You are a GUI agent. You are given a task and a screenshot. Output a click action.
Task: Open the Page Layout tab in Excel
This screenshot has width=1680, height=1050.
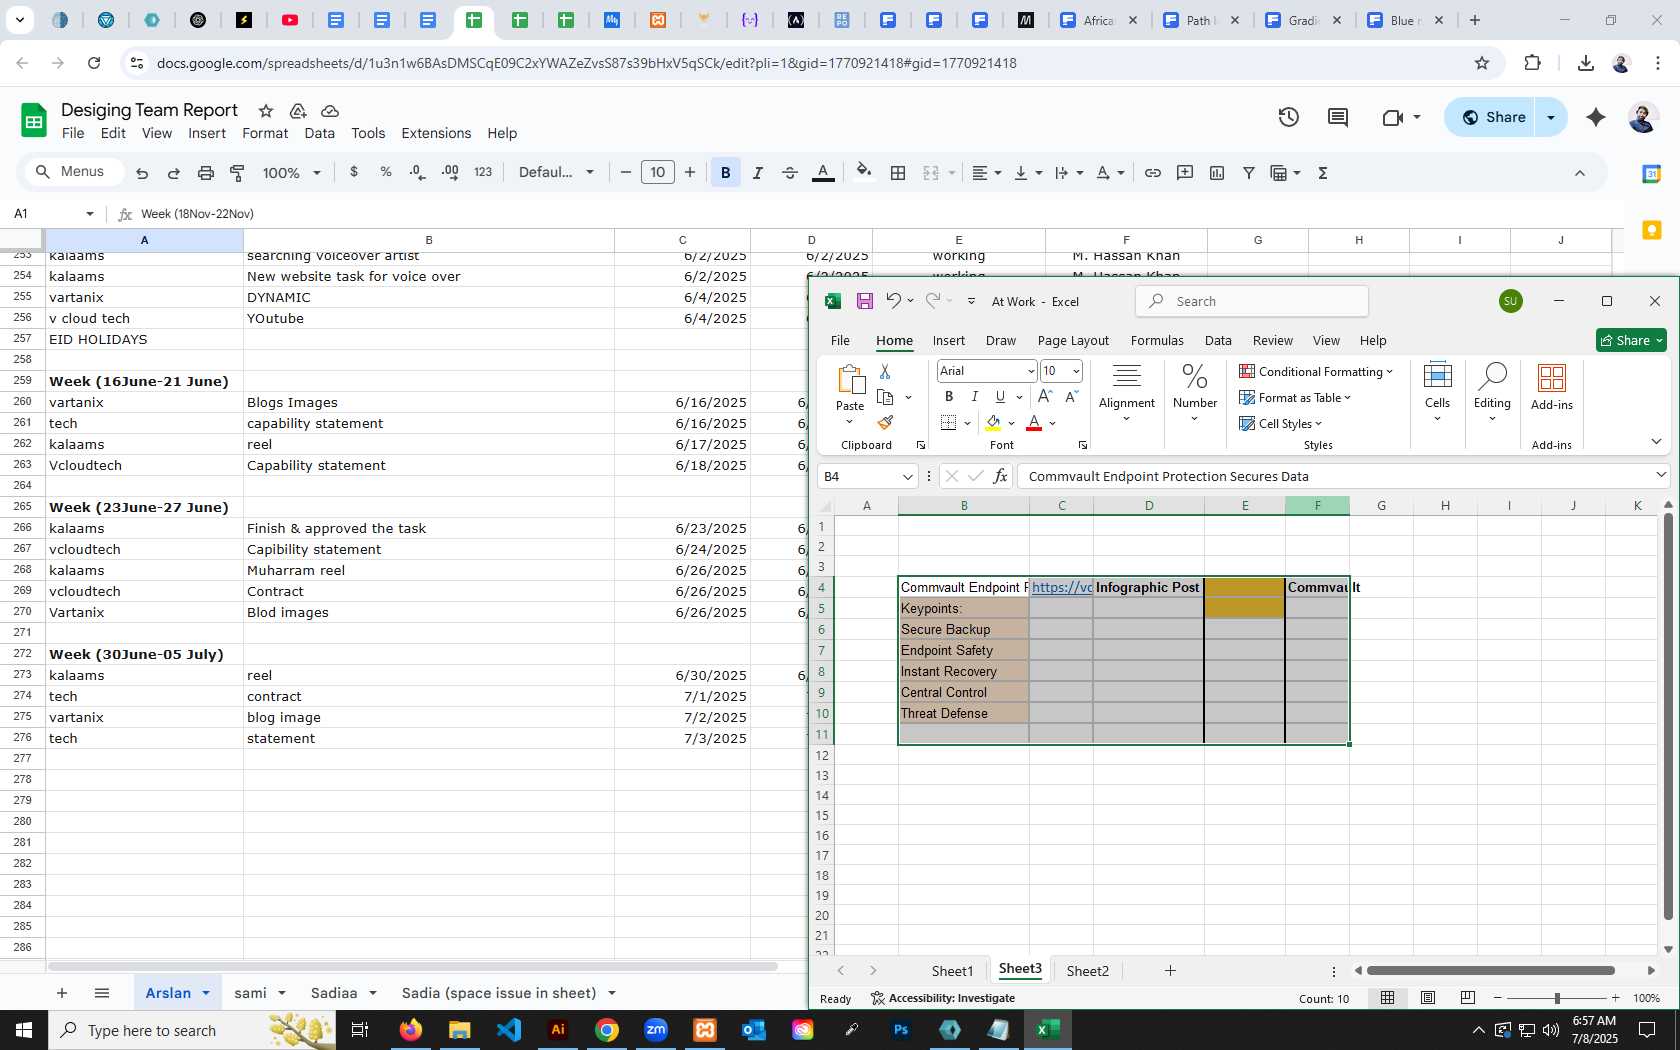(1073, 341)
